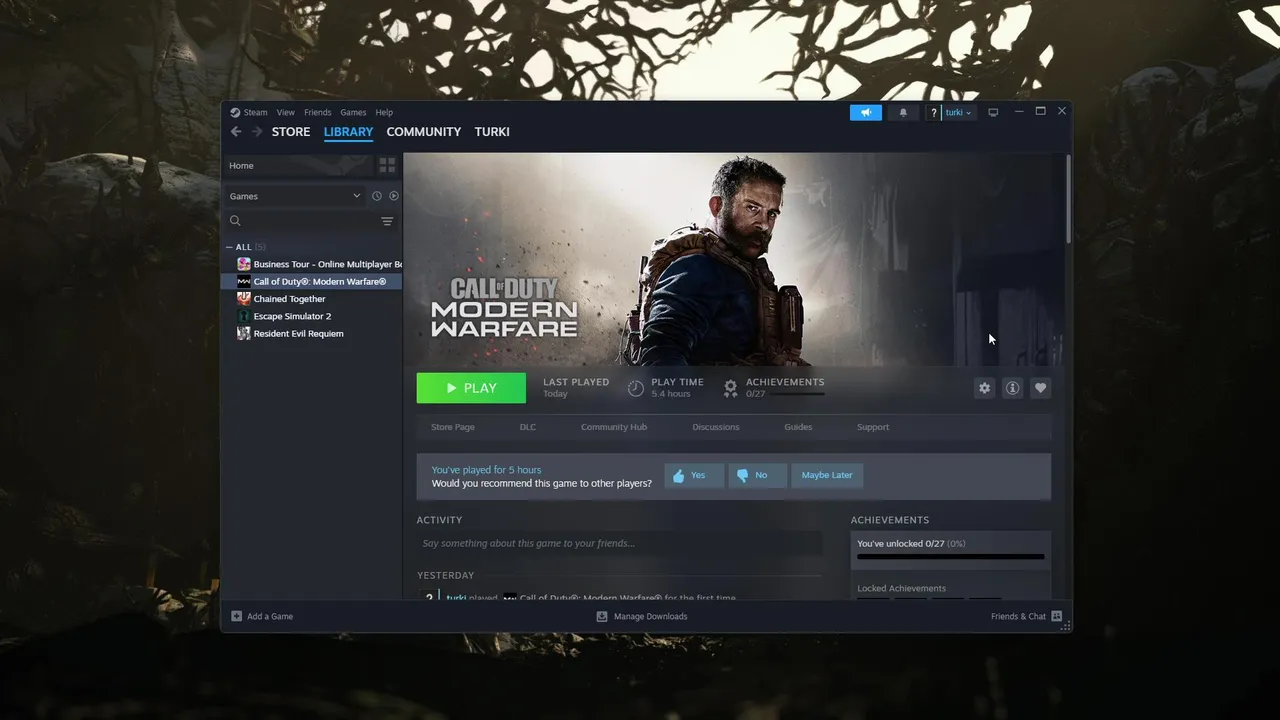Open game info details button
The width and height of the screenshot is (1280, 720).
tap(1013, 388)
